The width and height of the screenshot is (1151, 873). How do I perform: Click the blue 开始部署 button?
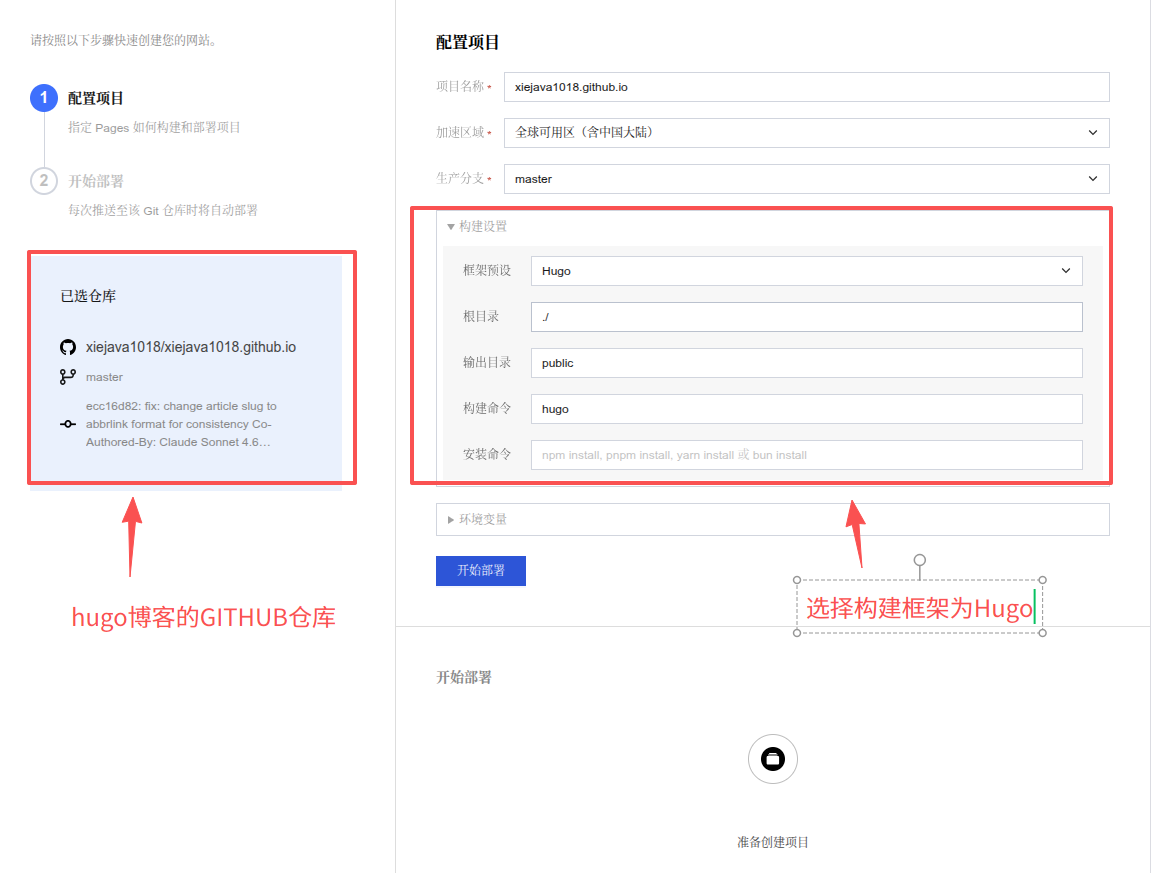point(481,570)
